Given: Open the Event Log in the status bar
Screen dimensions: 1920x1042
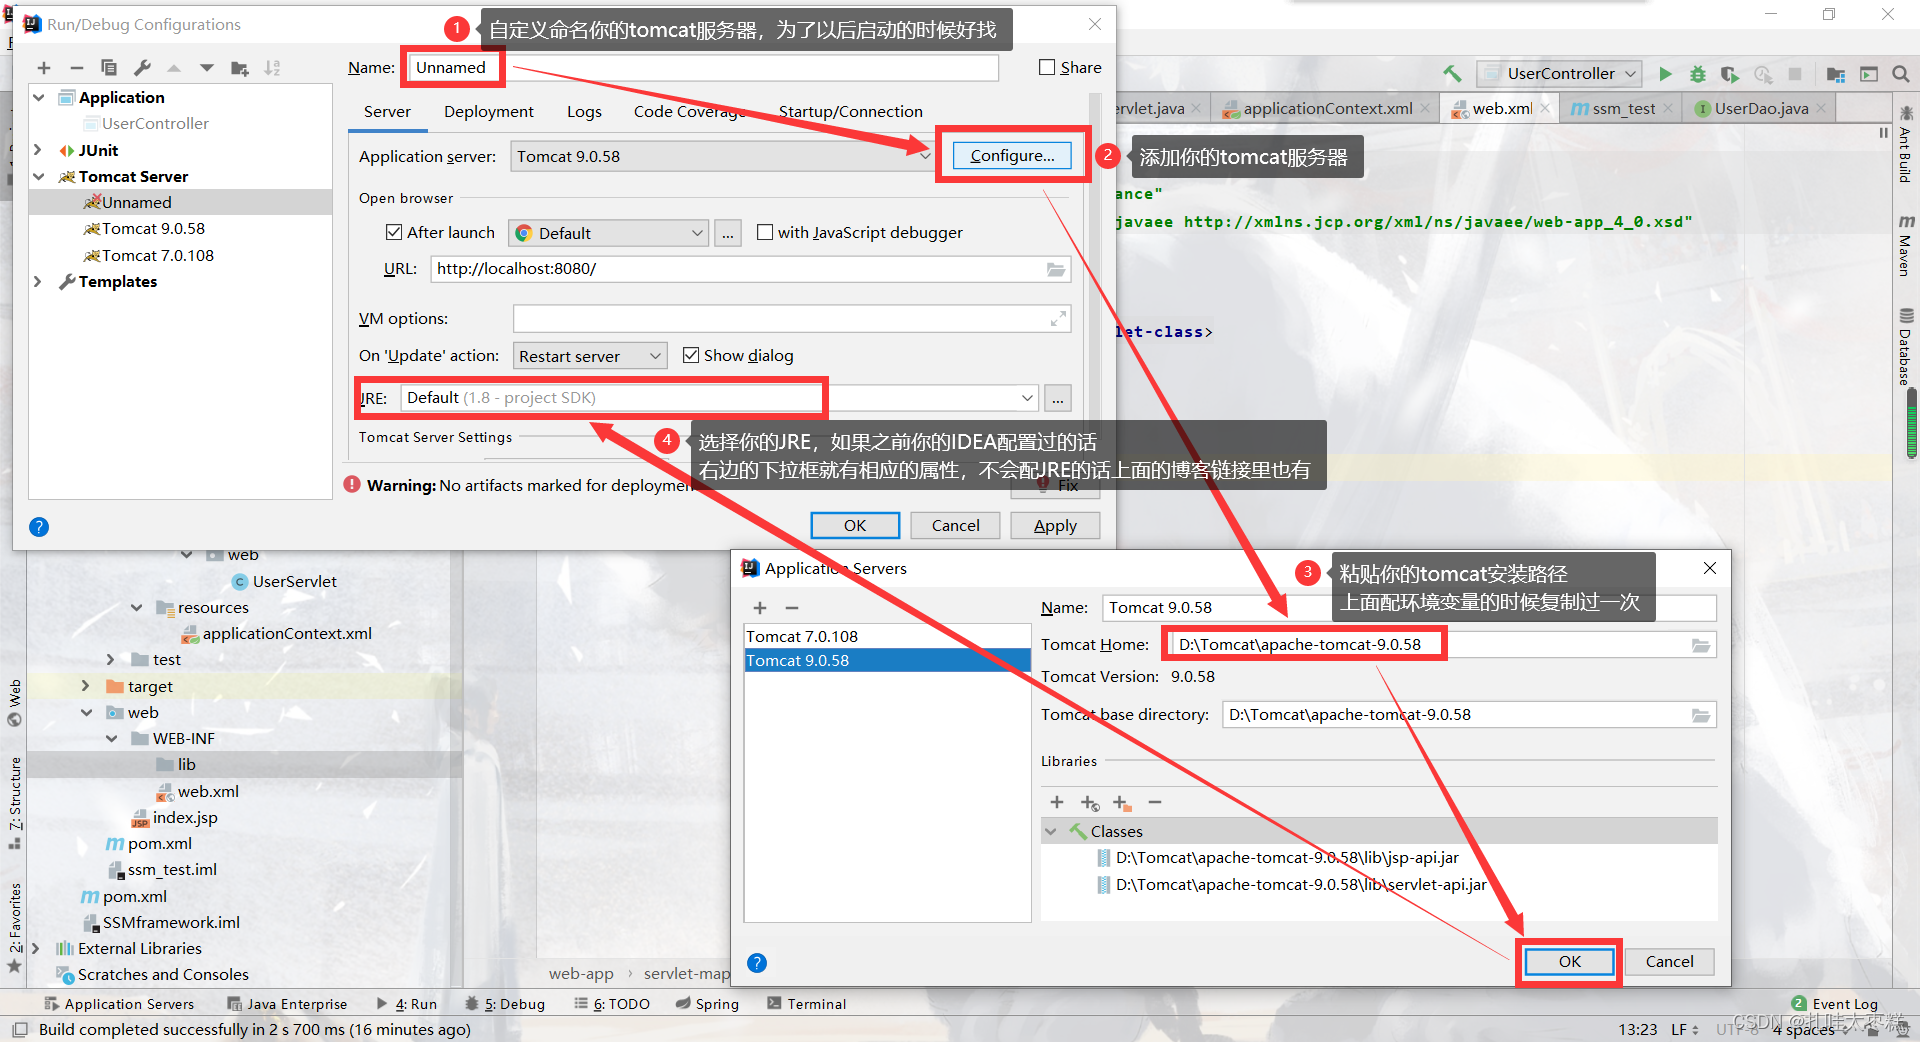Looking at the screenshot, I should [1834, 1004].
